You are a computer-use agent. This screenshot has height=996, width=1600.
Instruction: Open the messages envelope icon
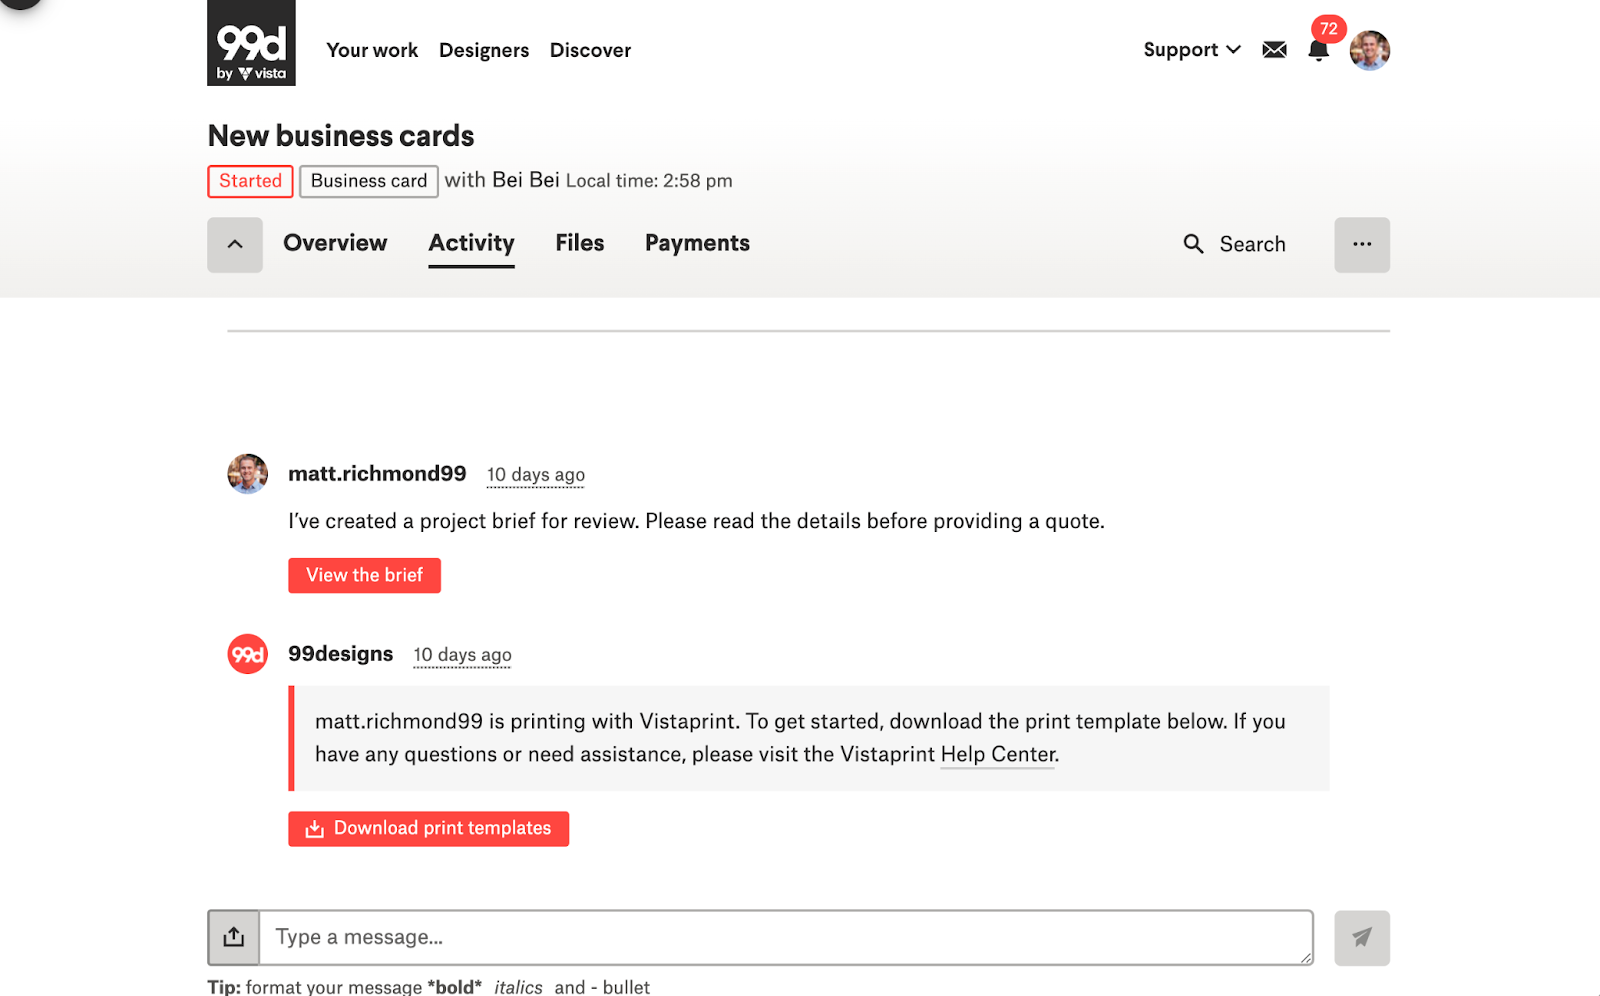click(1274, 50)
